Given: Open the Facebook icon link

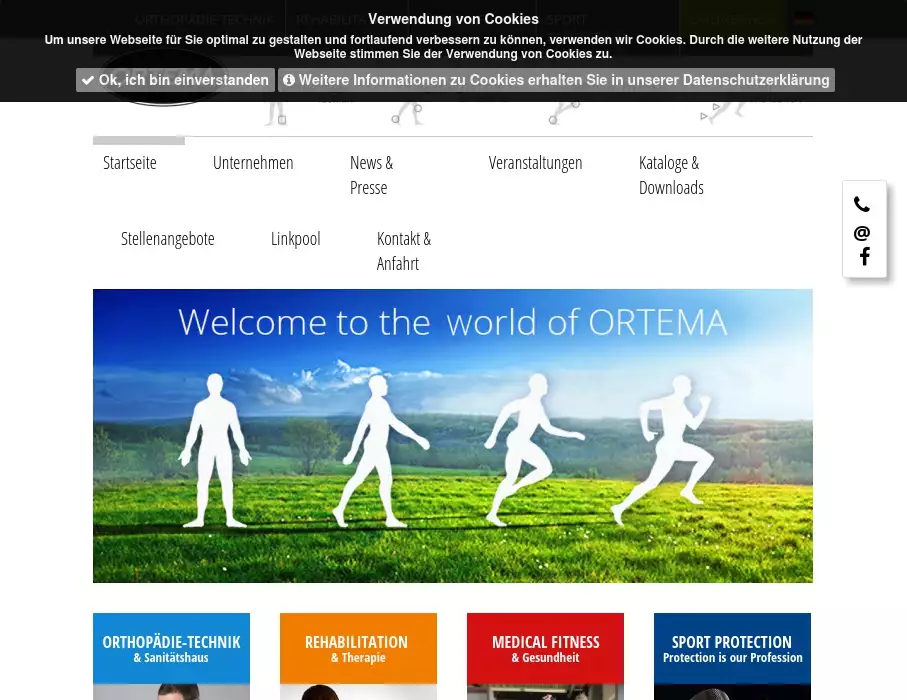Looking at the screenshot, I should [x=864, y=257].
